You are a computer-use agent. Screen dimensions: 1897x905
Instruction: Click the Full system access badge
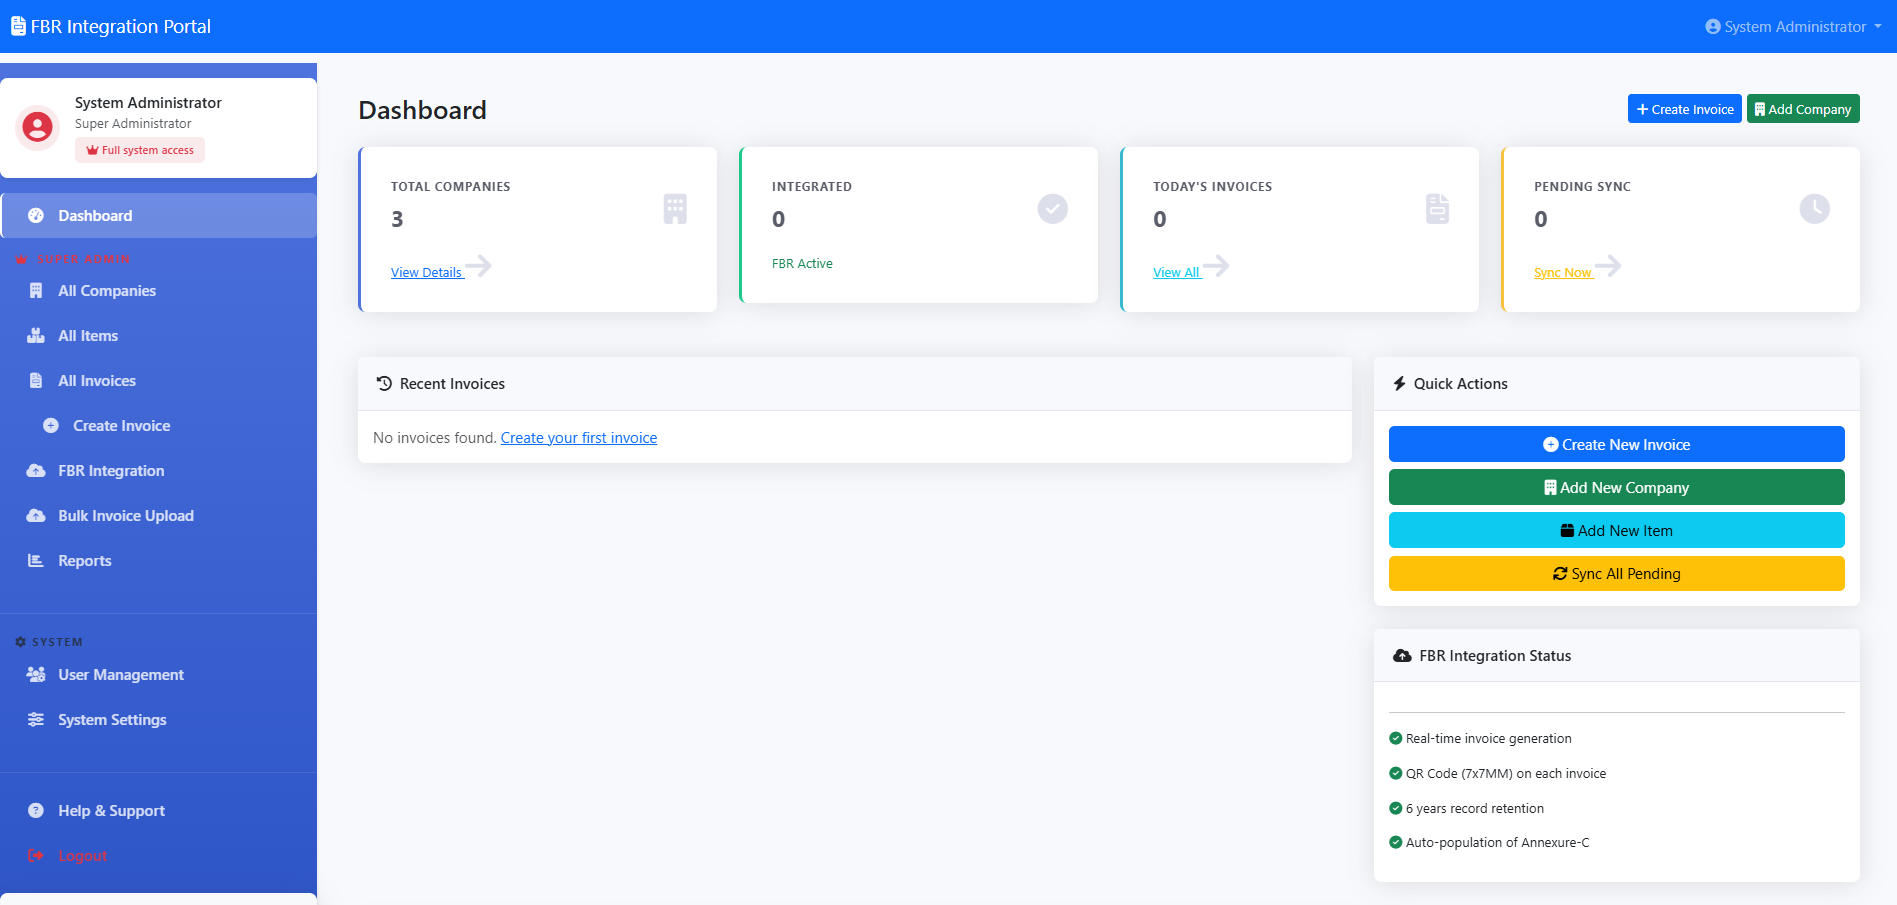(139, 149)
